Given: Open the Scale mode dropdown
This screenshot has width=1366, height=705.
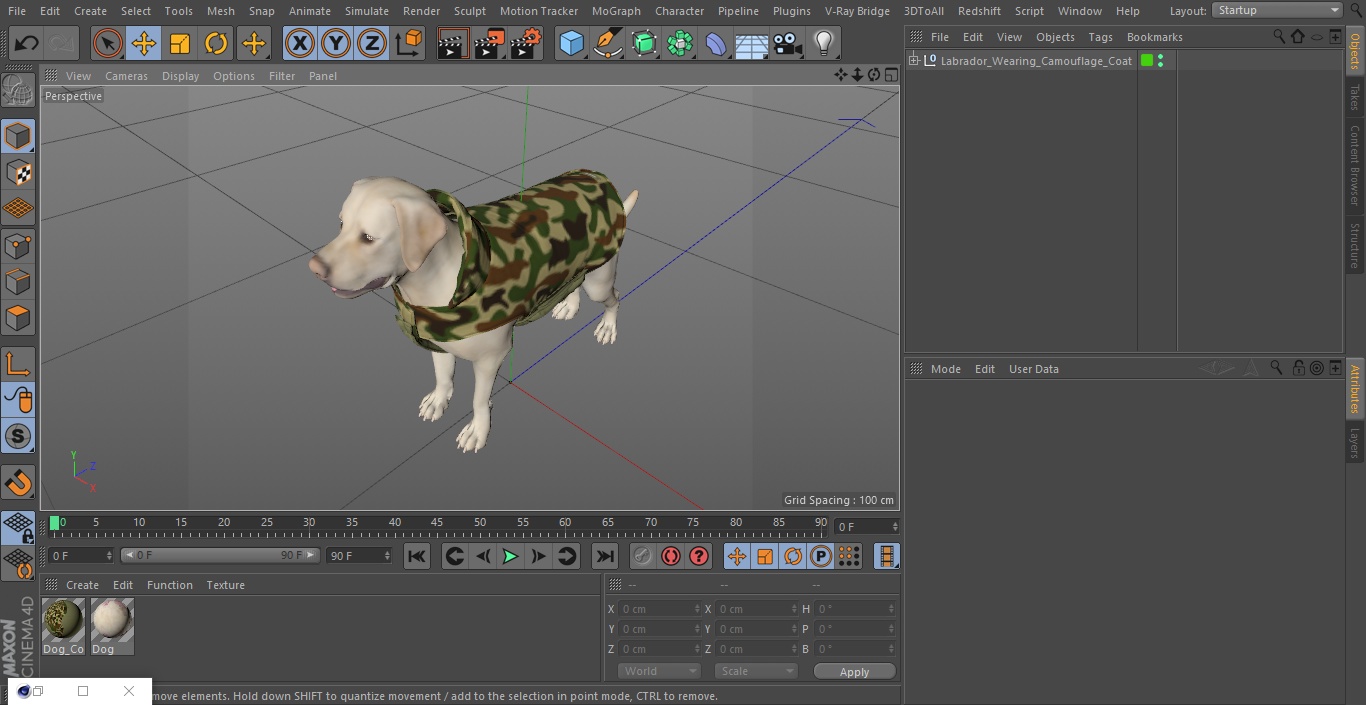Looking at the screenshot, I should (x=756, y=671).
